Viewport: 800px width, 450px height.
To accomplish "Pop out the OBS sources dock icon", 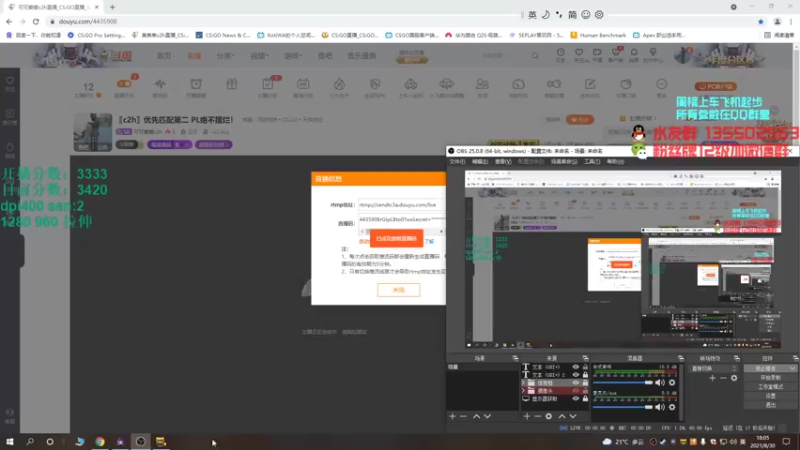I will 585,358.
